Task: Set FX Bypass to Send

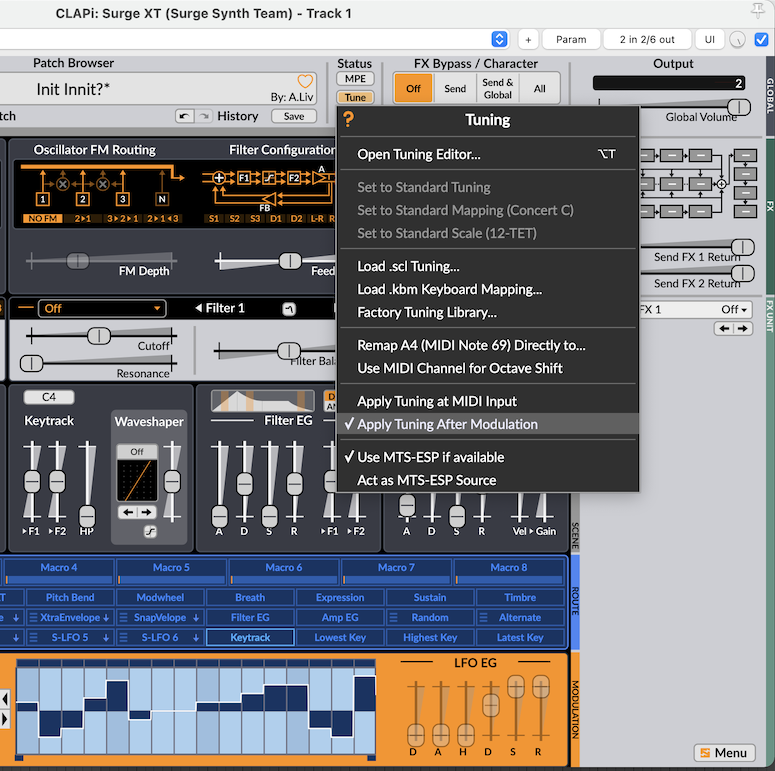Action: (x=455, y=88)
